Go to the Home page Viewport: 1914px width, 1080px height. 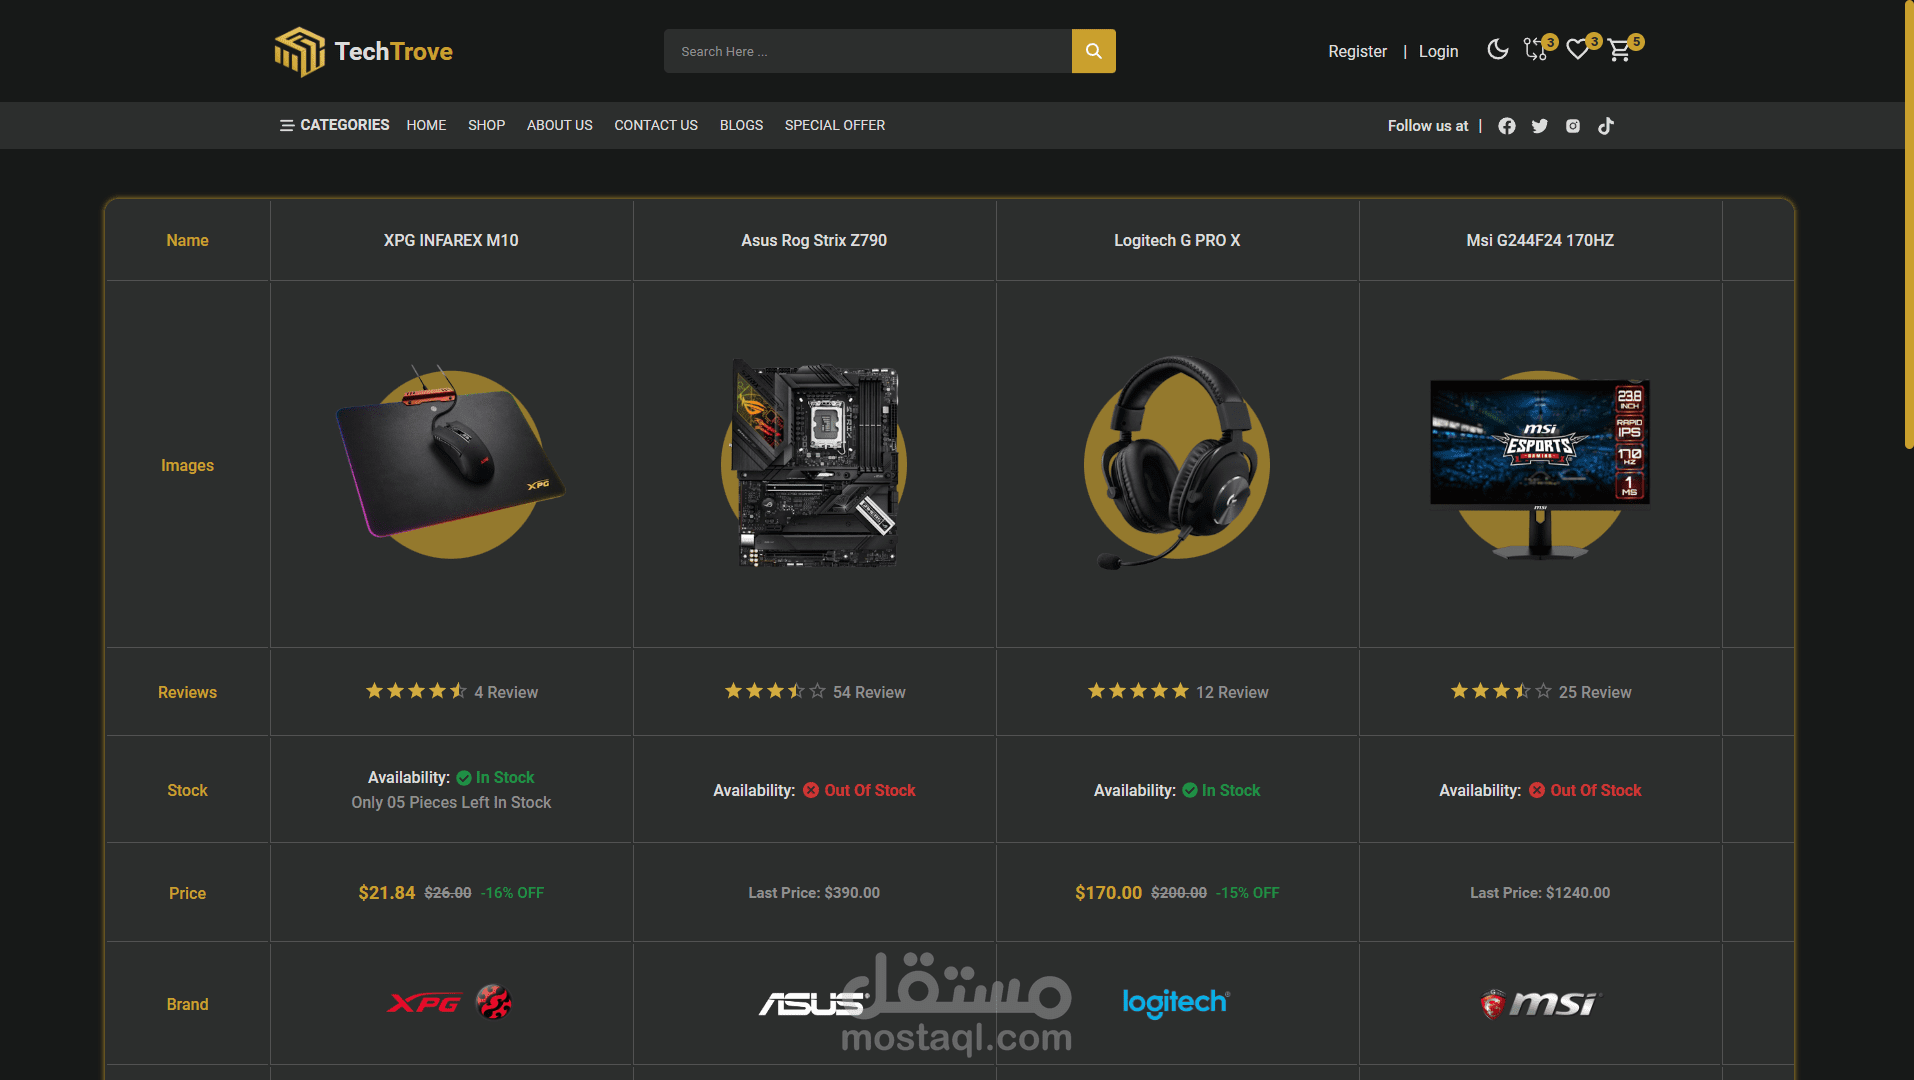(426, 125)
